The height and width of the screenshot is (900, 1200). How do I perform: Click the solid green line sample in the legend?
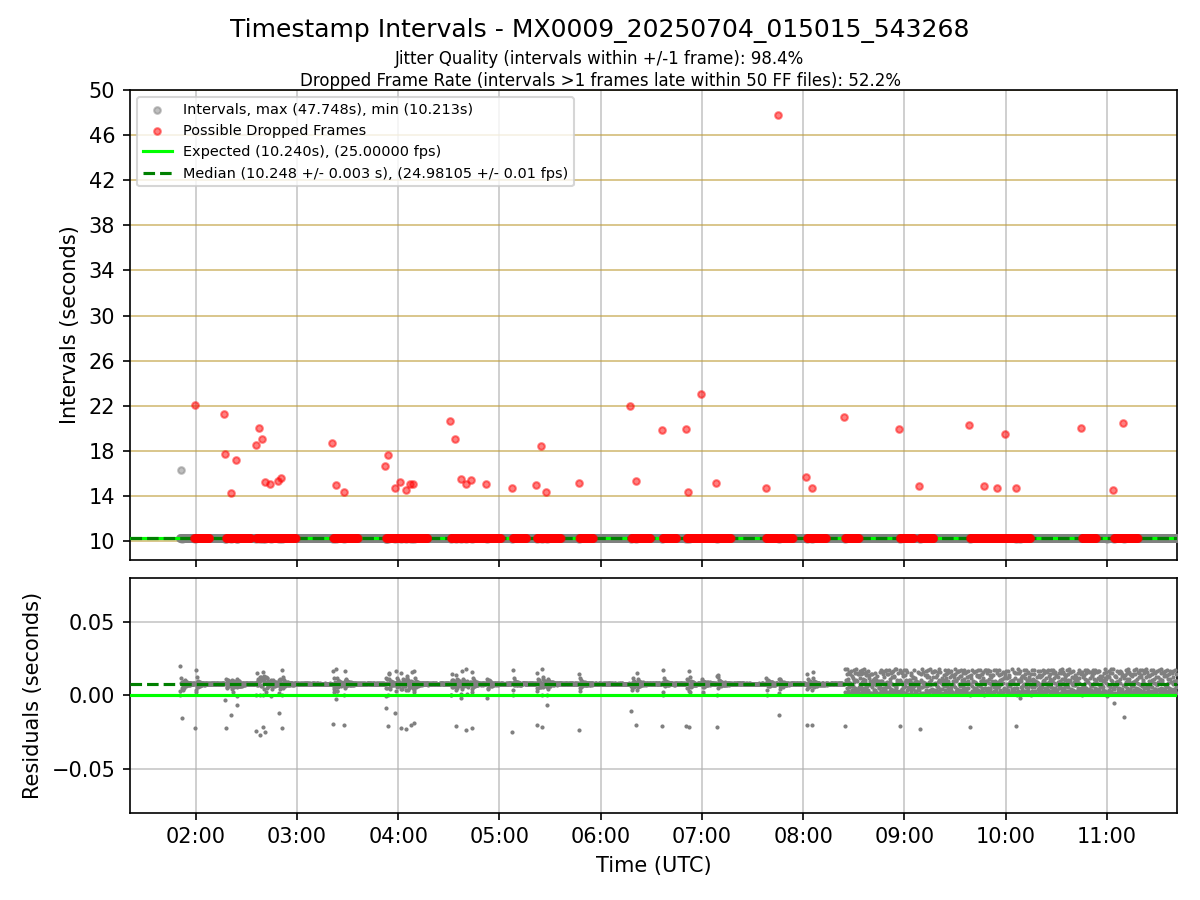click(x=157, y=152)
